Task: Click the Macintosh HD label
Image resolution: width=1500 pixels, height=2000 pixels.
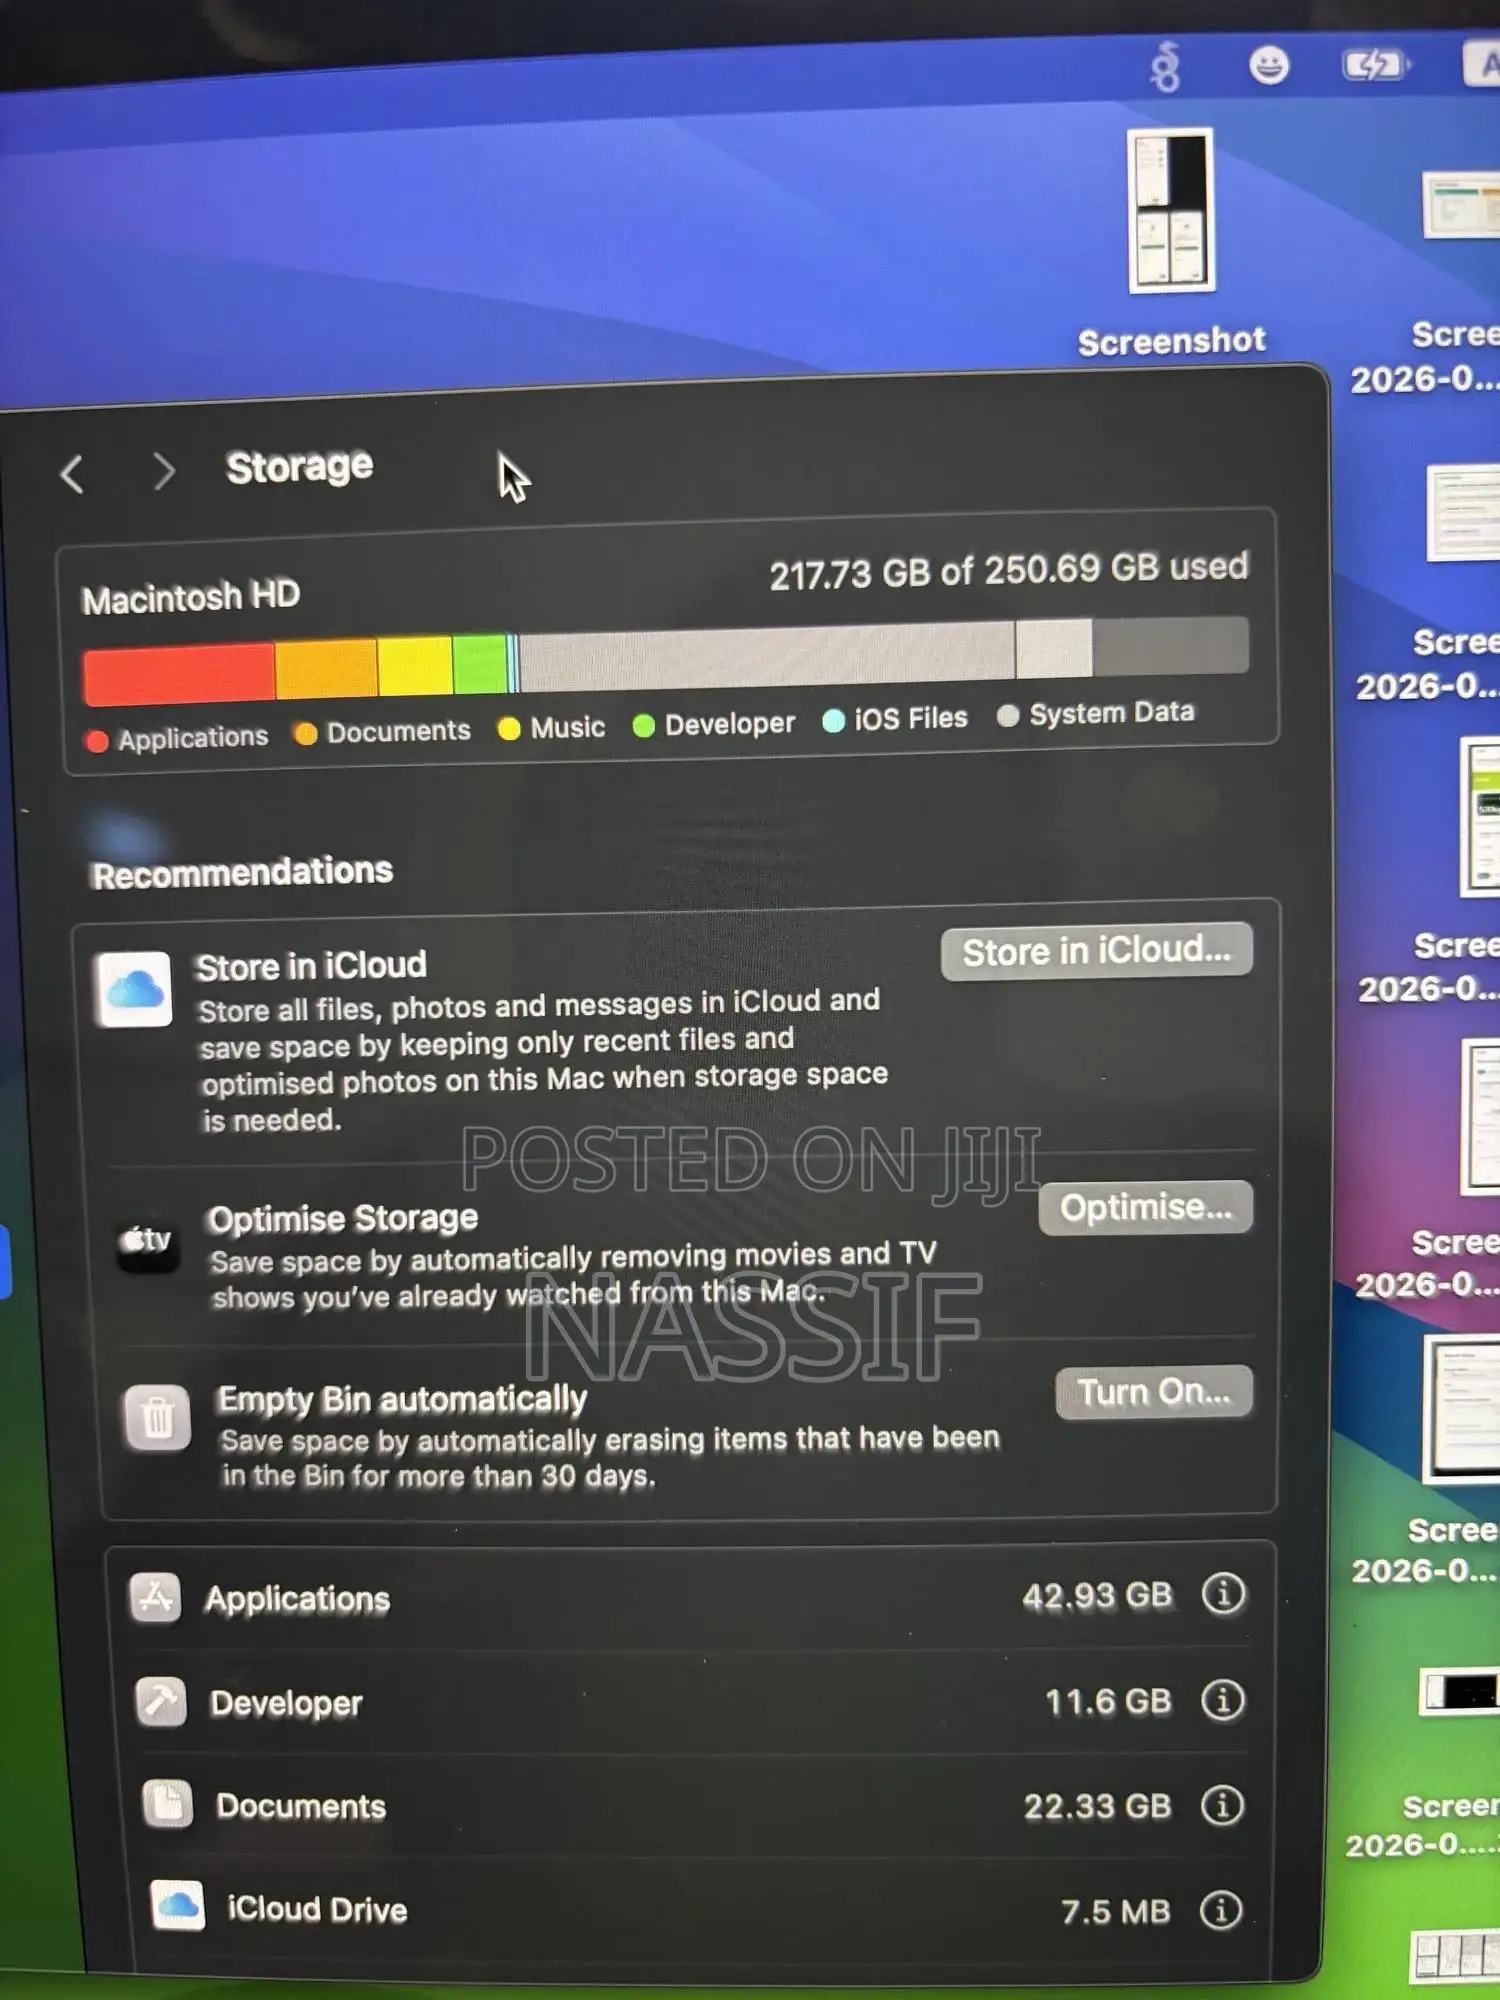Action: (x=190, y=598)
